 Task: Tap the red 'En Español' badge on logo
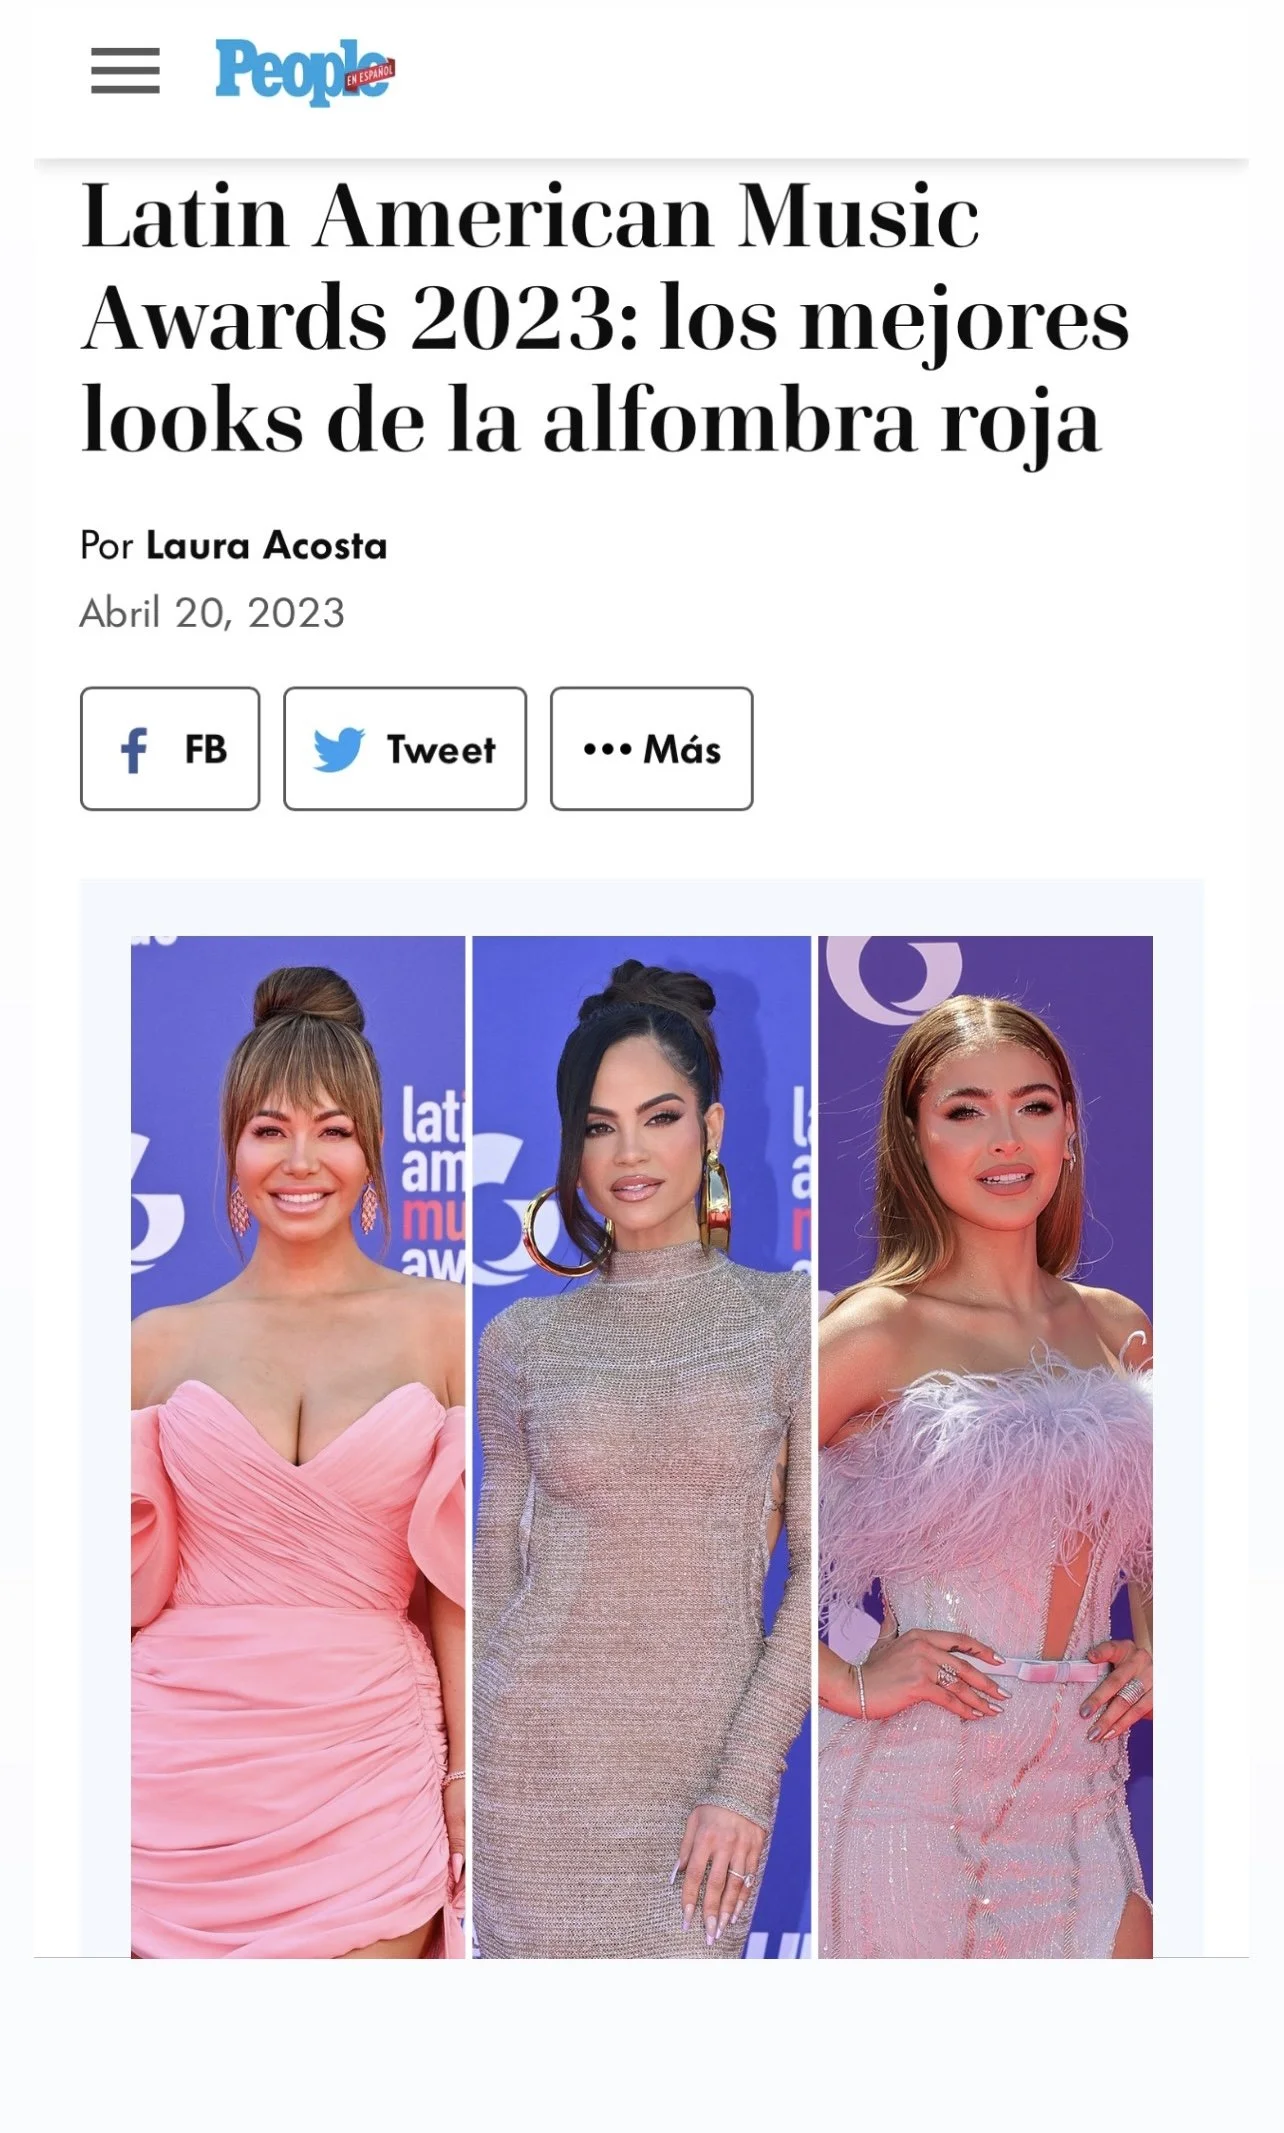click(370, 75)
